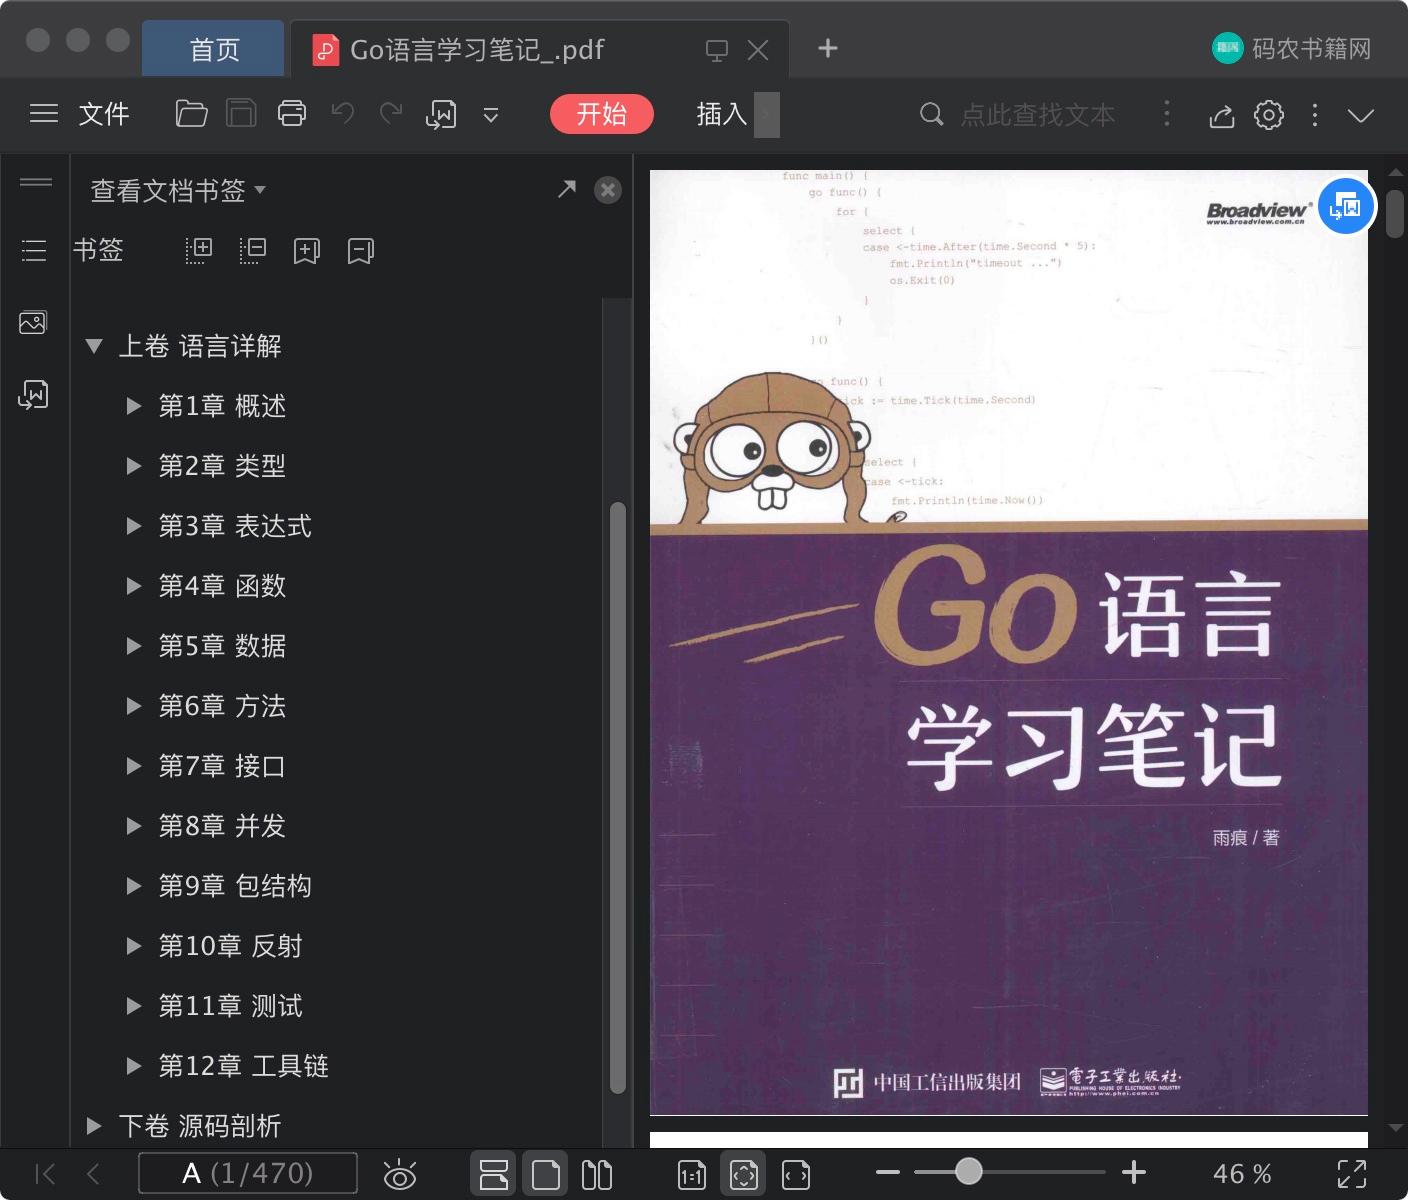Click the 码农书籍网 account label
The width and height of the screenshot is (1408, 1200).
(1311, 48)
